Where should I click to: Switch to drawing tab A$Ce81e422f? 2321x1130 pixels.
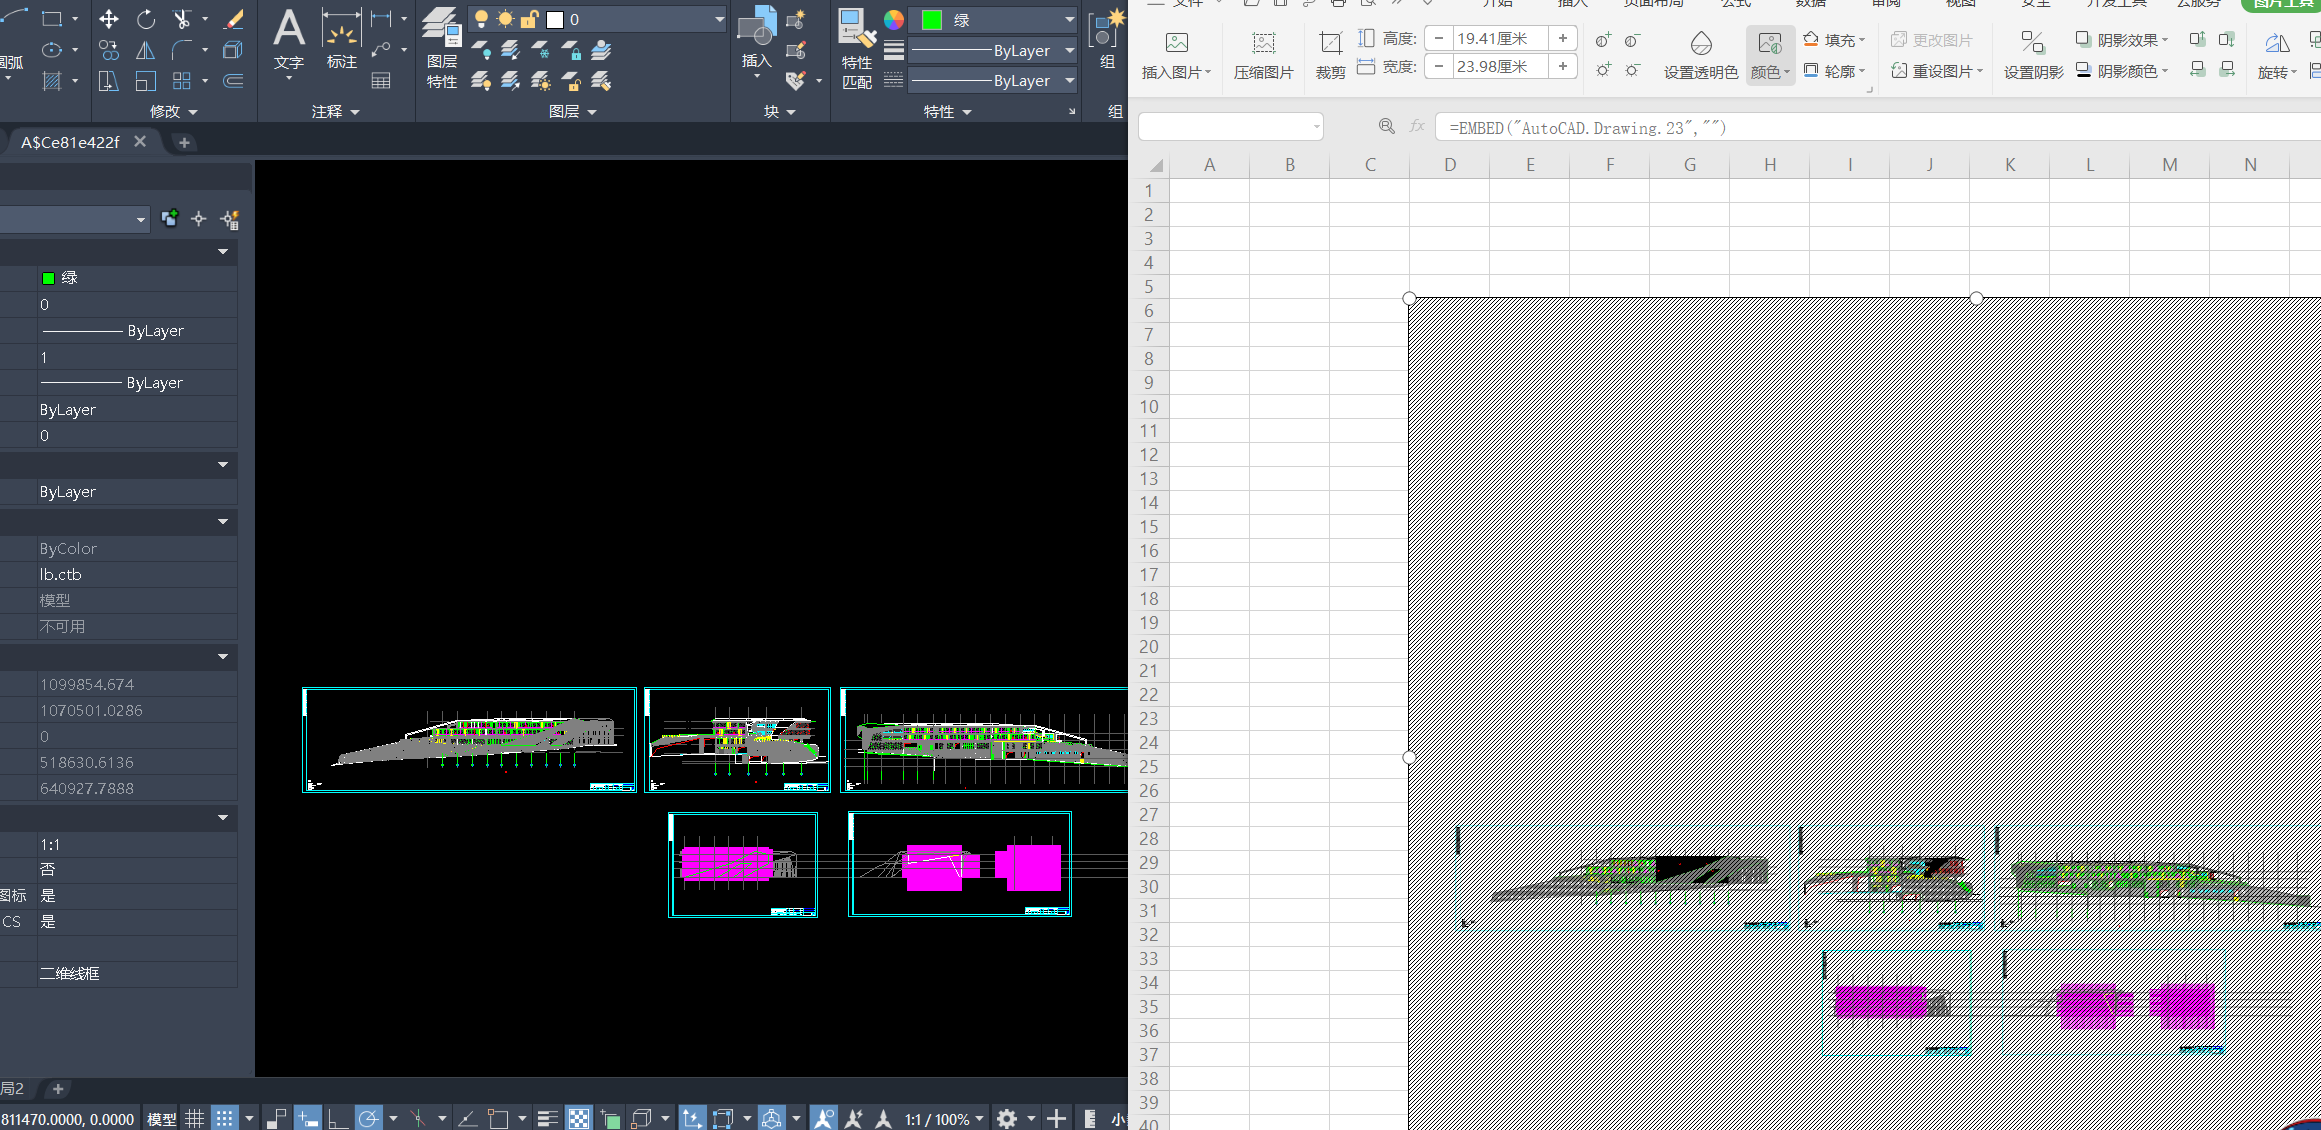point(70,142)
